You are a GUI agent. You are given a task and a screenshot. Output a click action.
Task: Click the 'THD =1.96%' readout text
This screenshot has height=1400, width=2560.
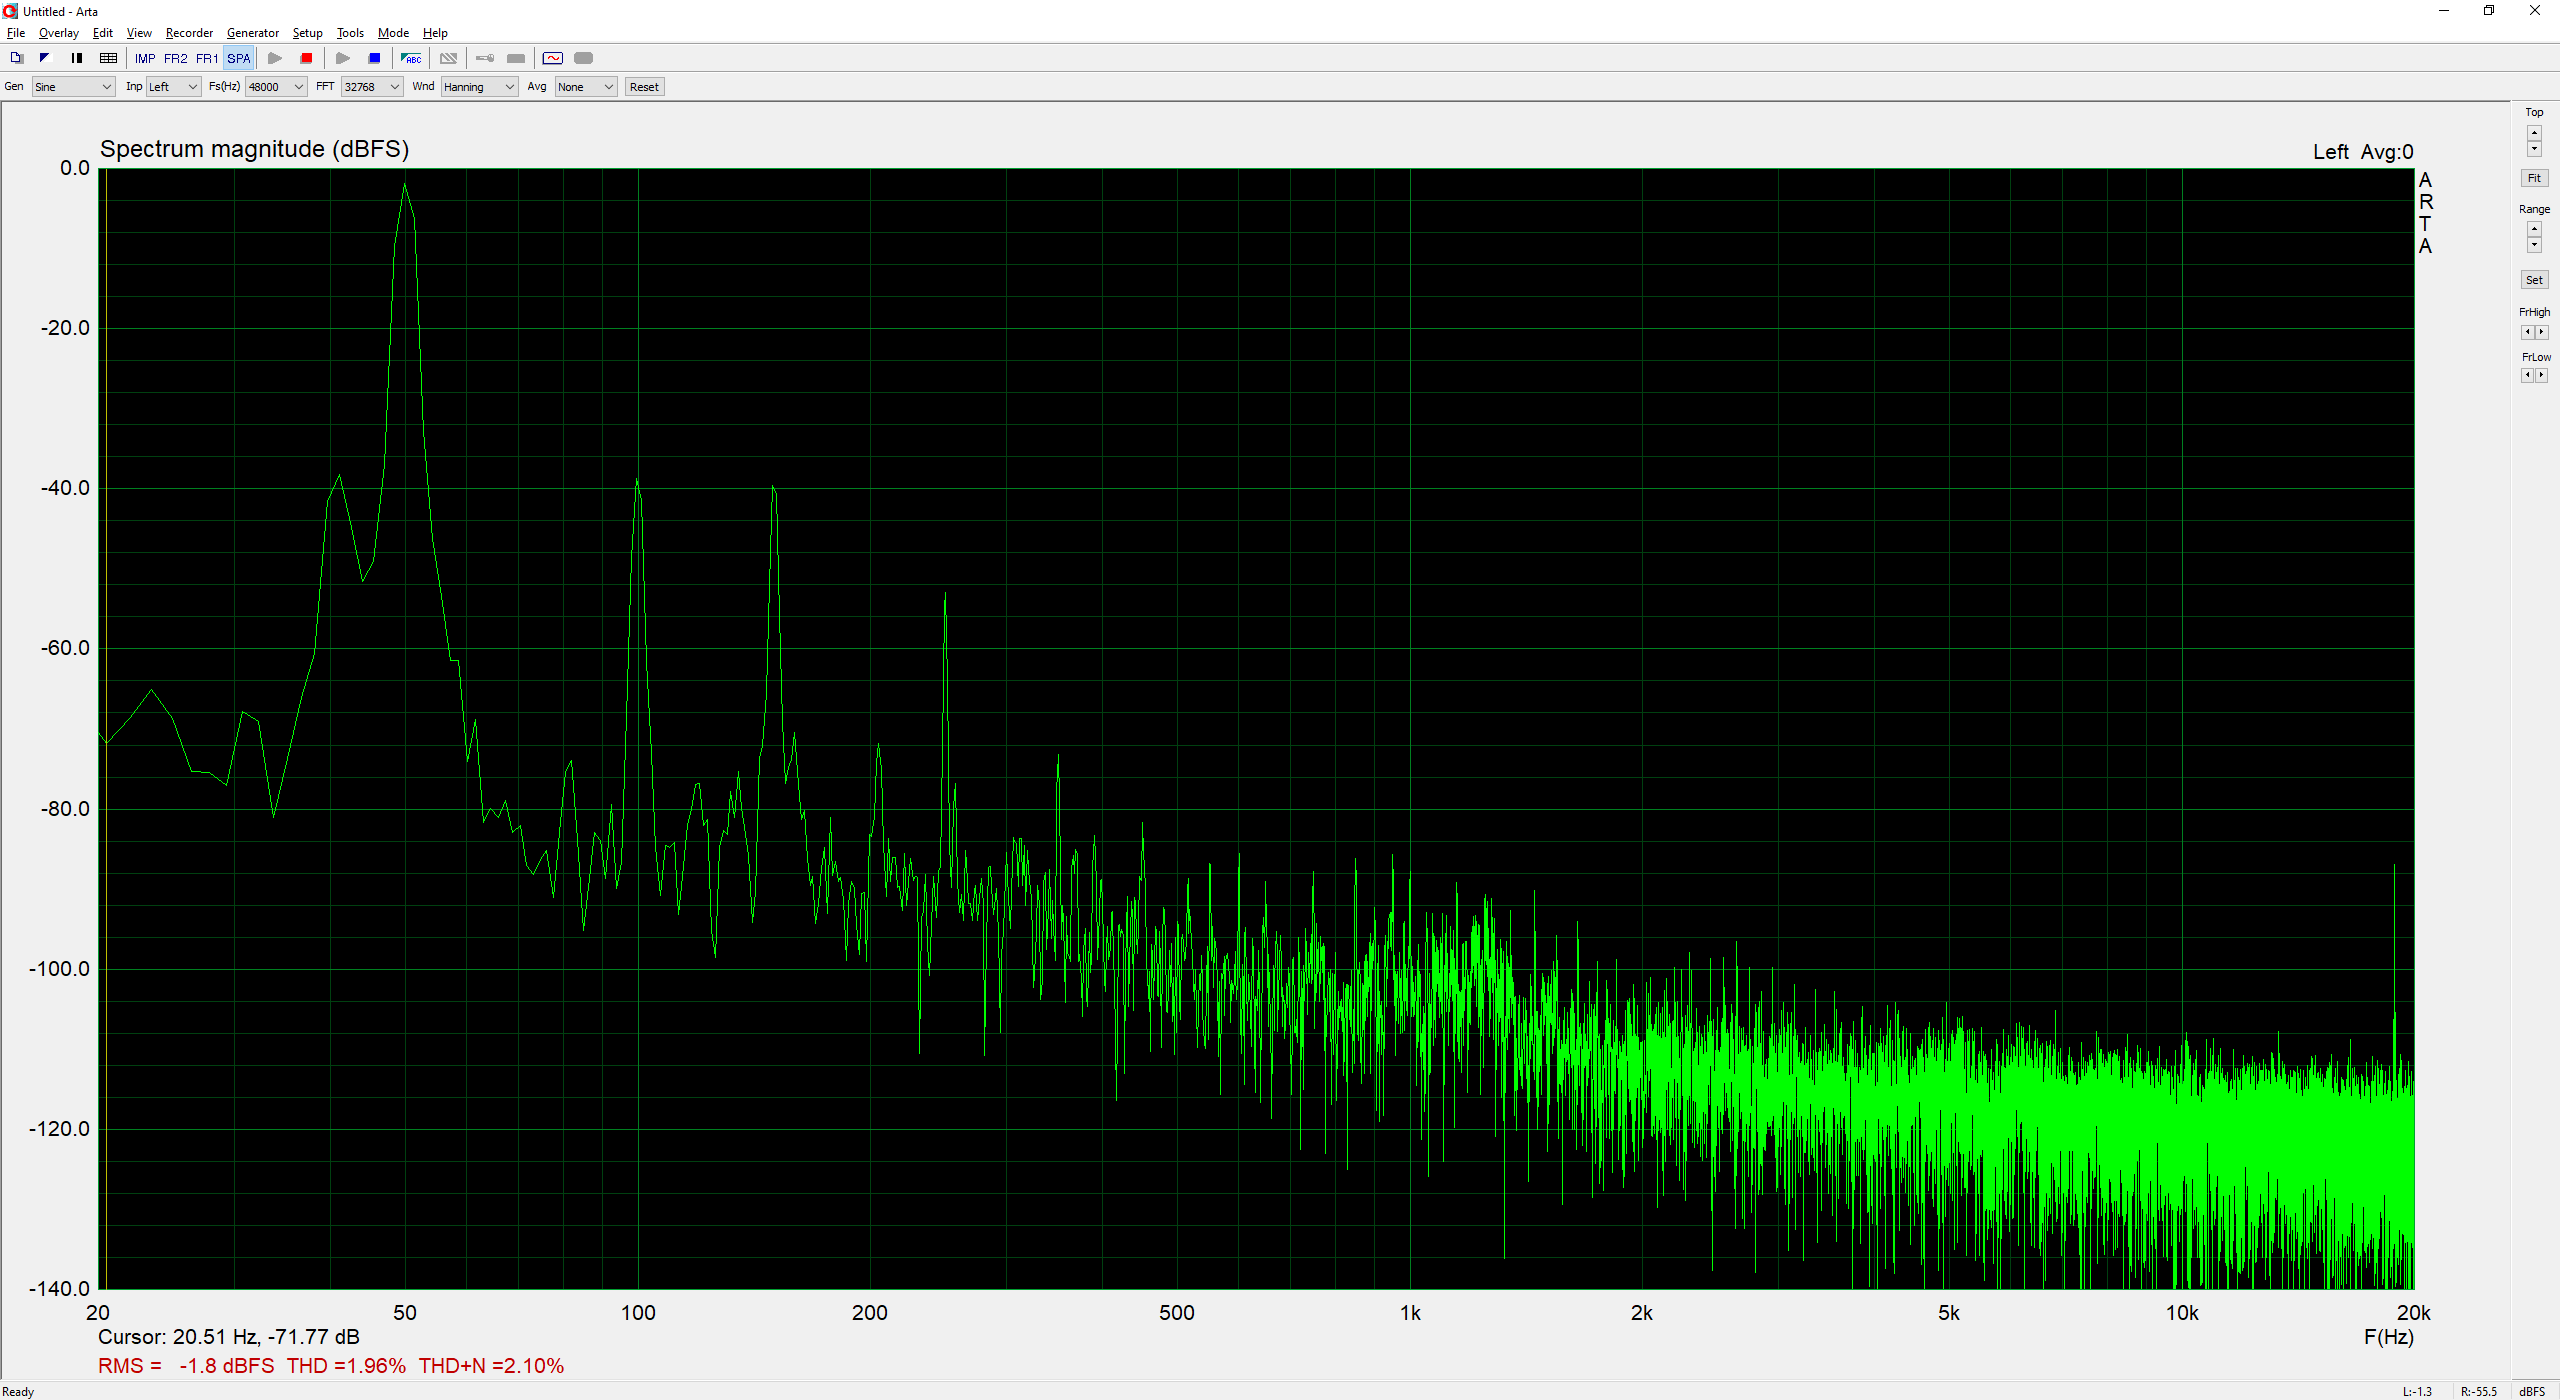coord(346,1366)
